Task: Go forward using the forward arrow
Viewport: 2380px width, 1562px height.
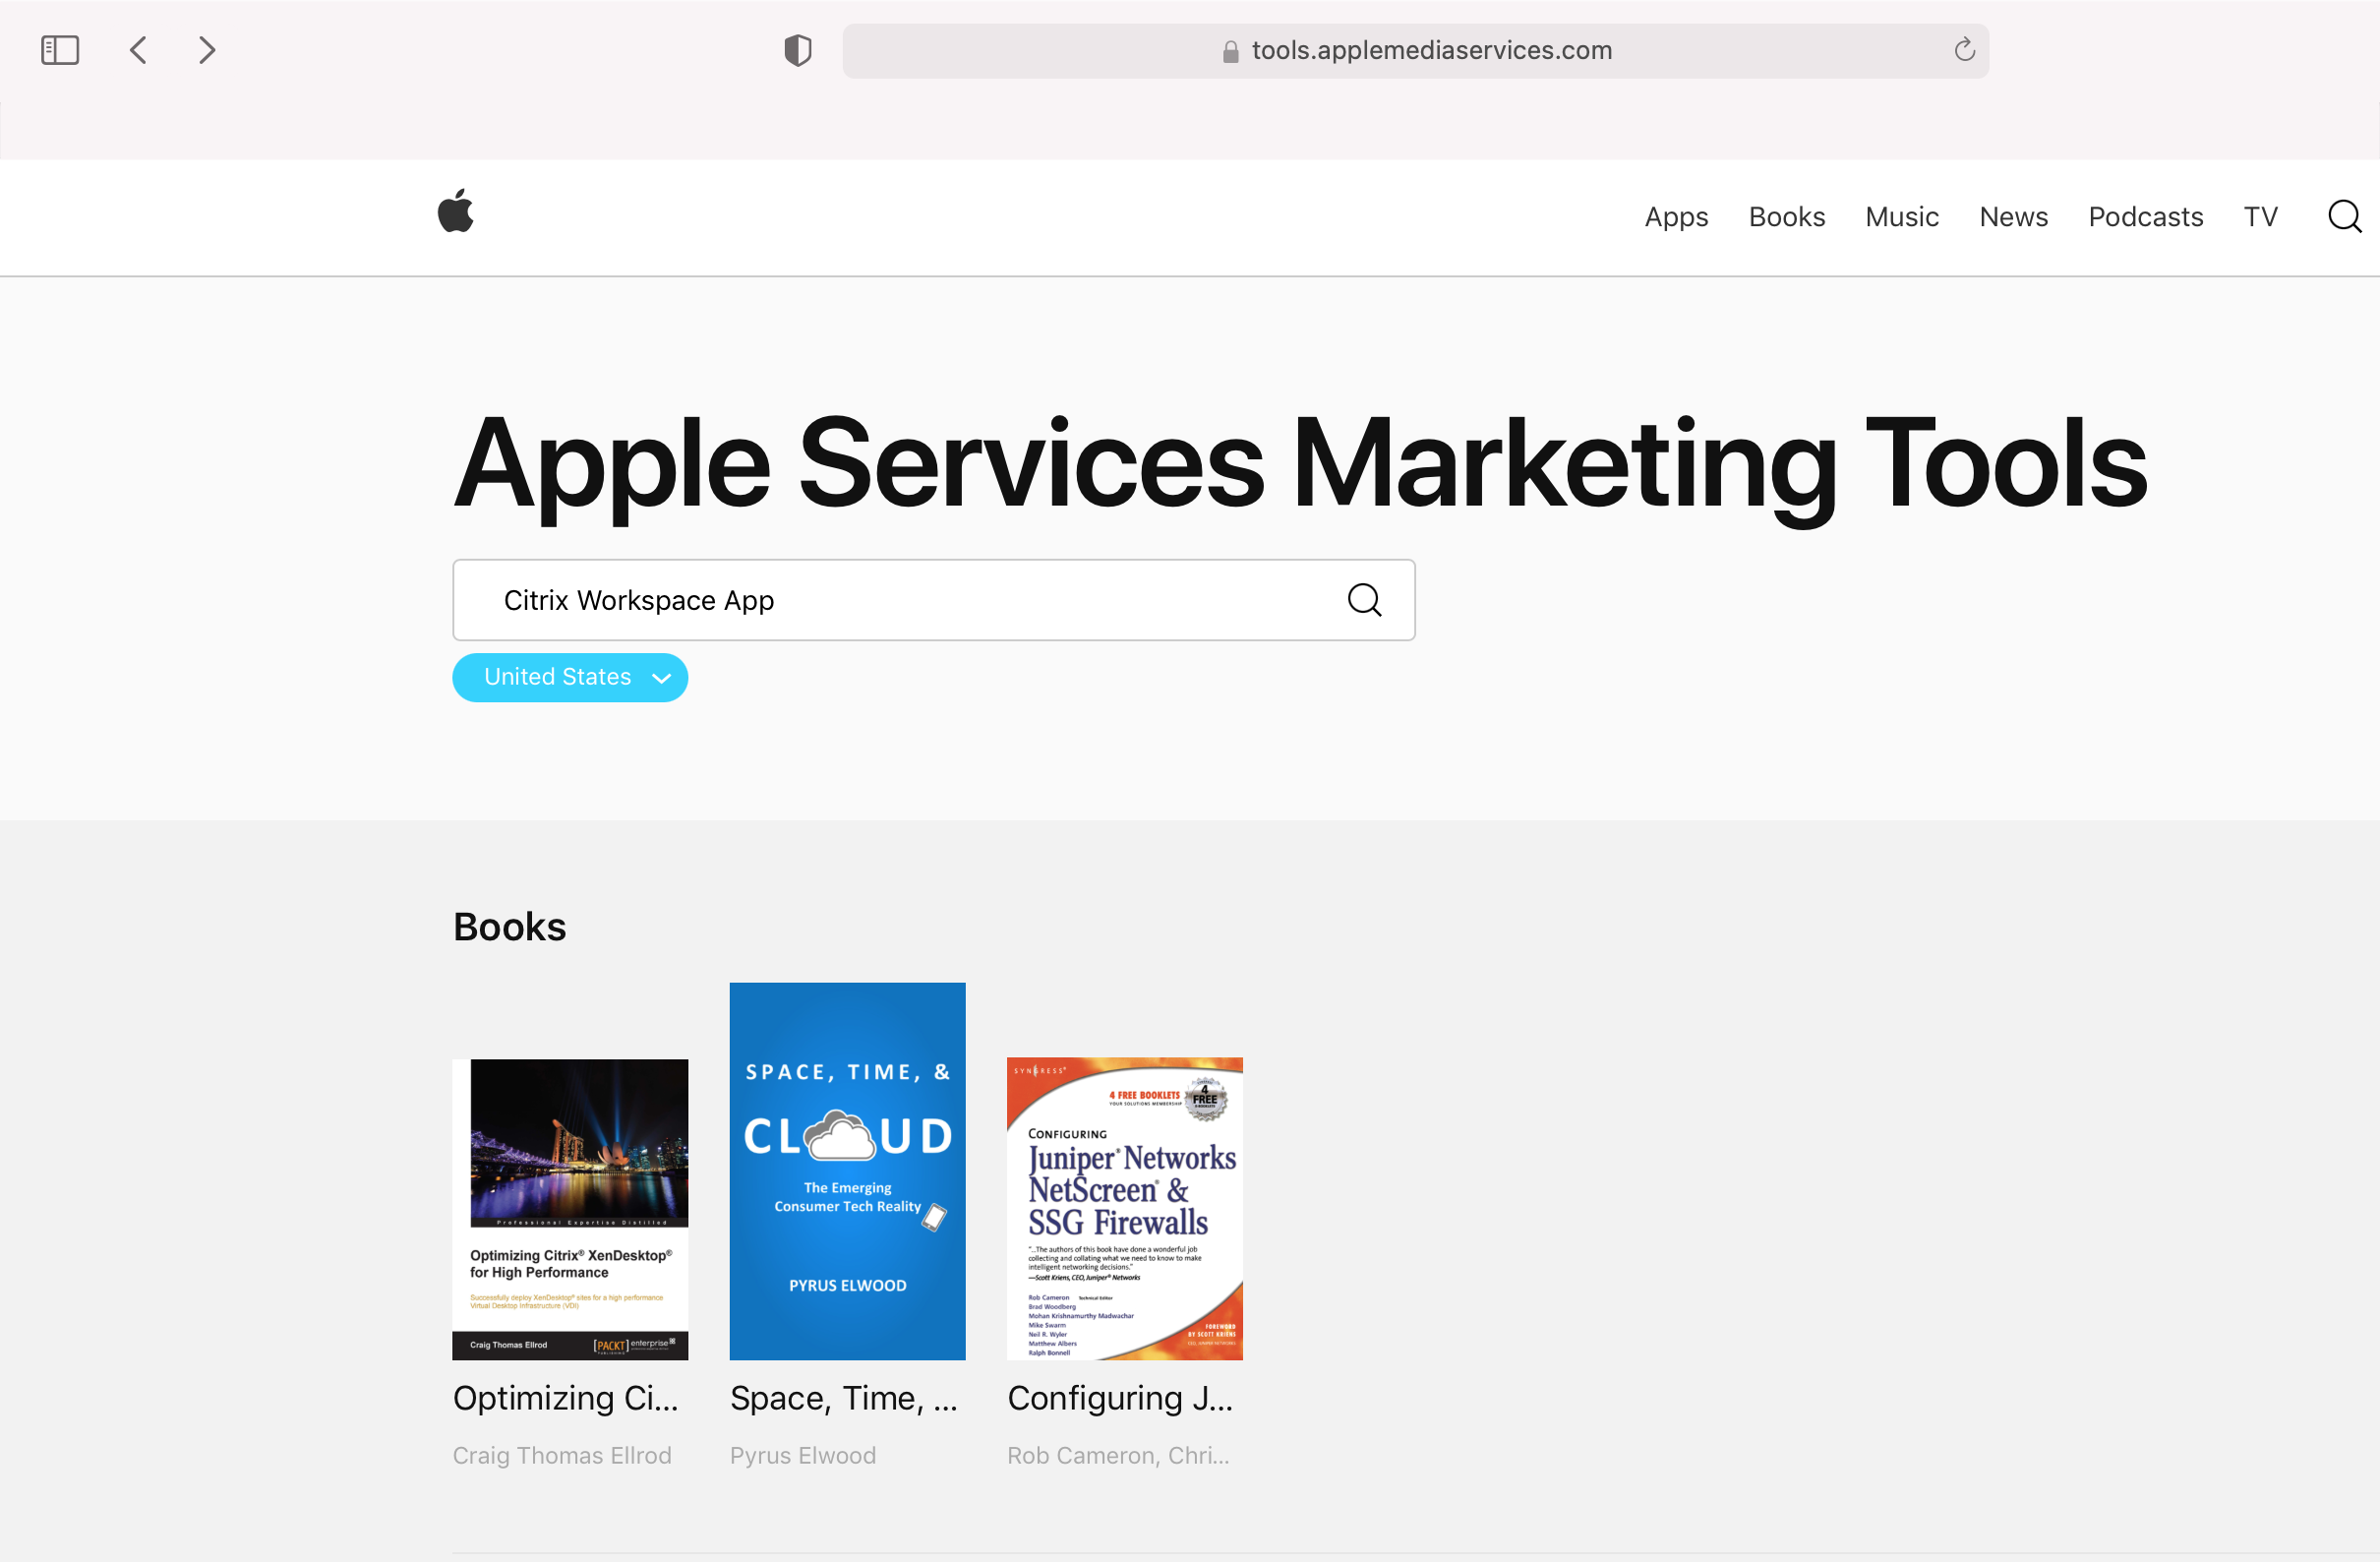Action: [207, 50]
